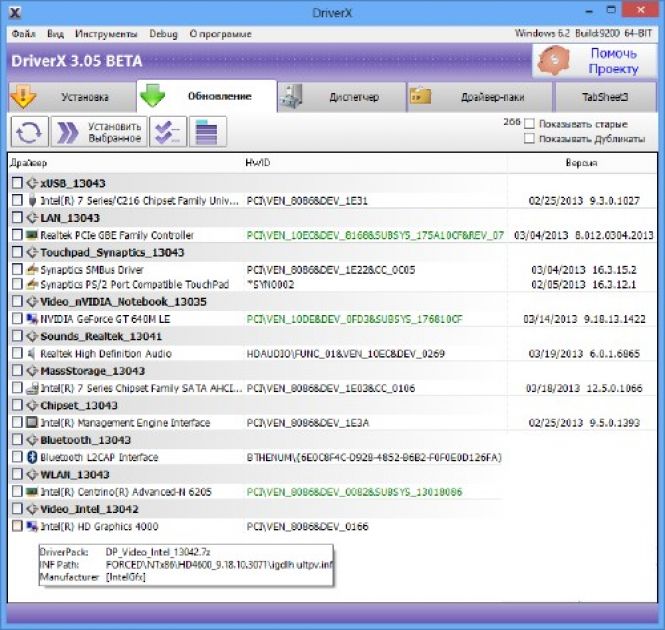The image size is (665, 630).
Task: Select the Intel Centrino HWID text 'SUBSYS_13018086'
Action: (419, 492)
